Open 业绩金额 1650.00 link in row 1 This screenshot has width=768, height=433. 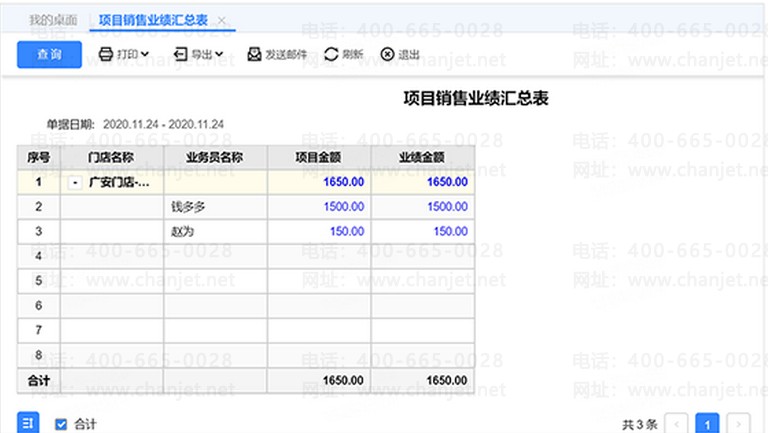tap(448, 182)
